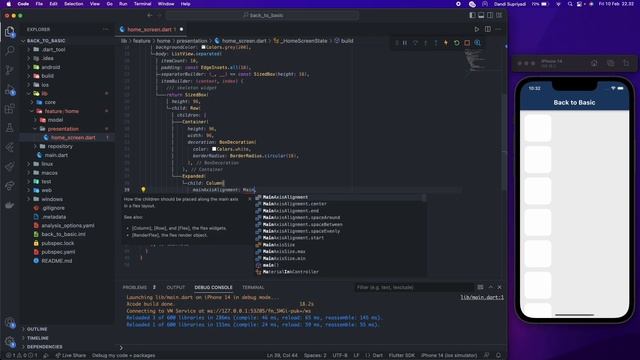The width and height of the screenshot is (640, 360).
Task: Click the lightbulb code action icon
Action: (x=143, y=190)
